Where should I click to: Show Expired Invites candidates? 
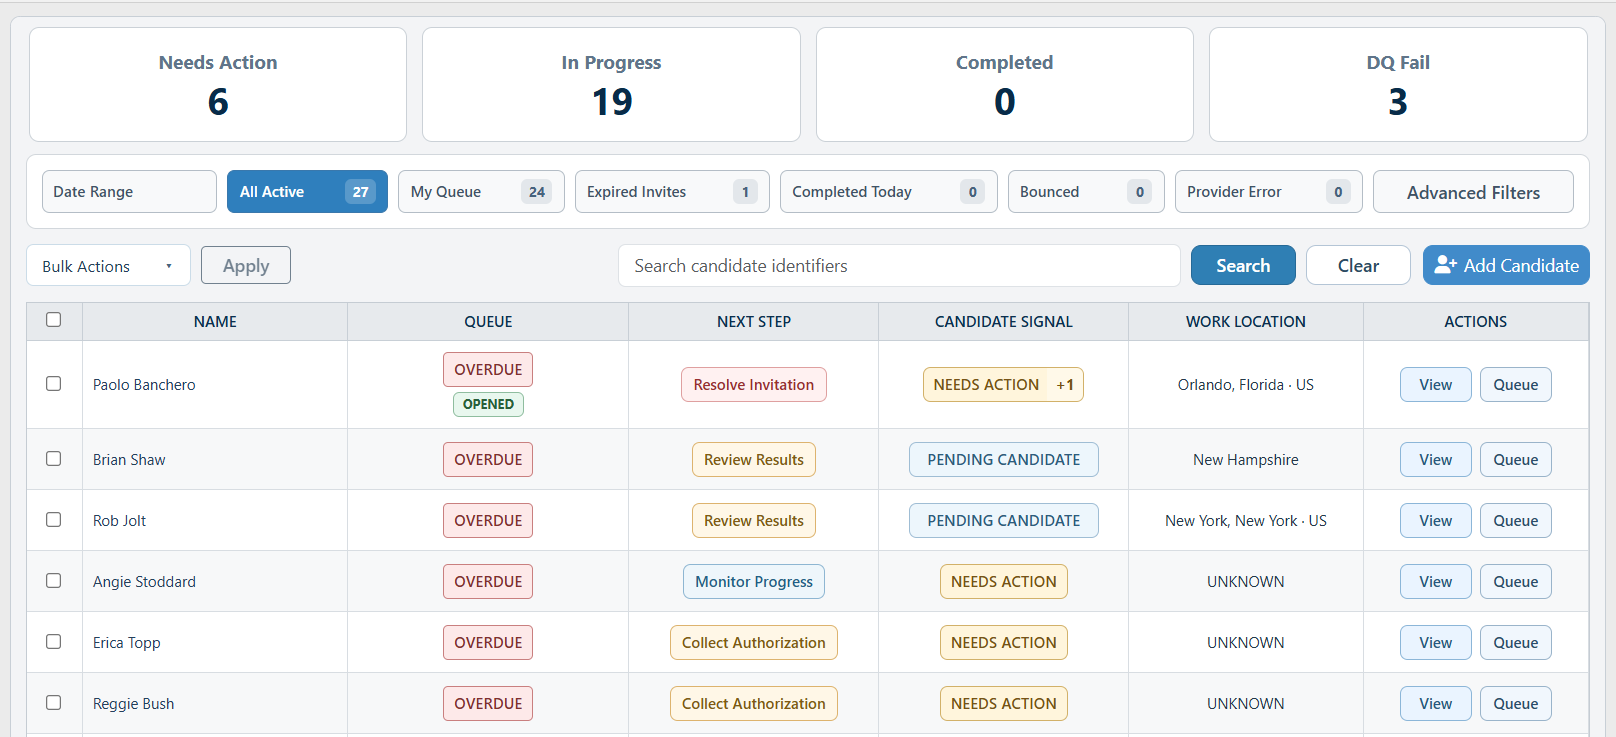point(672,191)
